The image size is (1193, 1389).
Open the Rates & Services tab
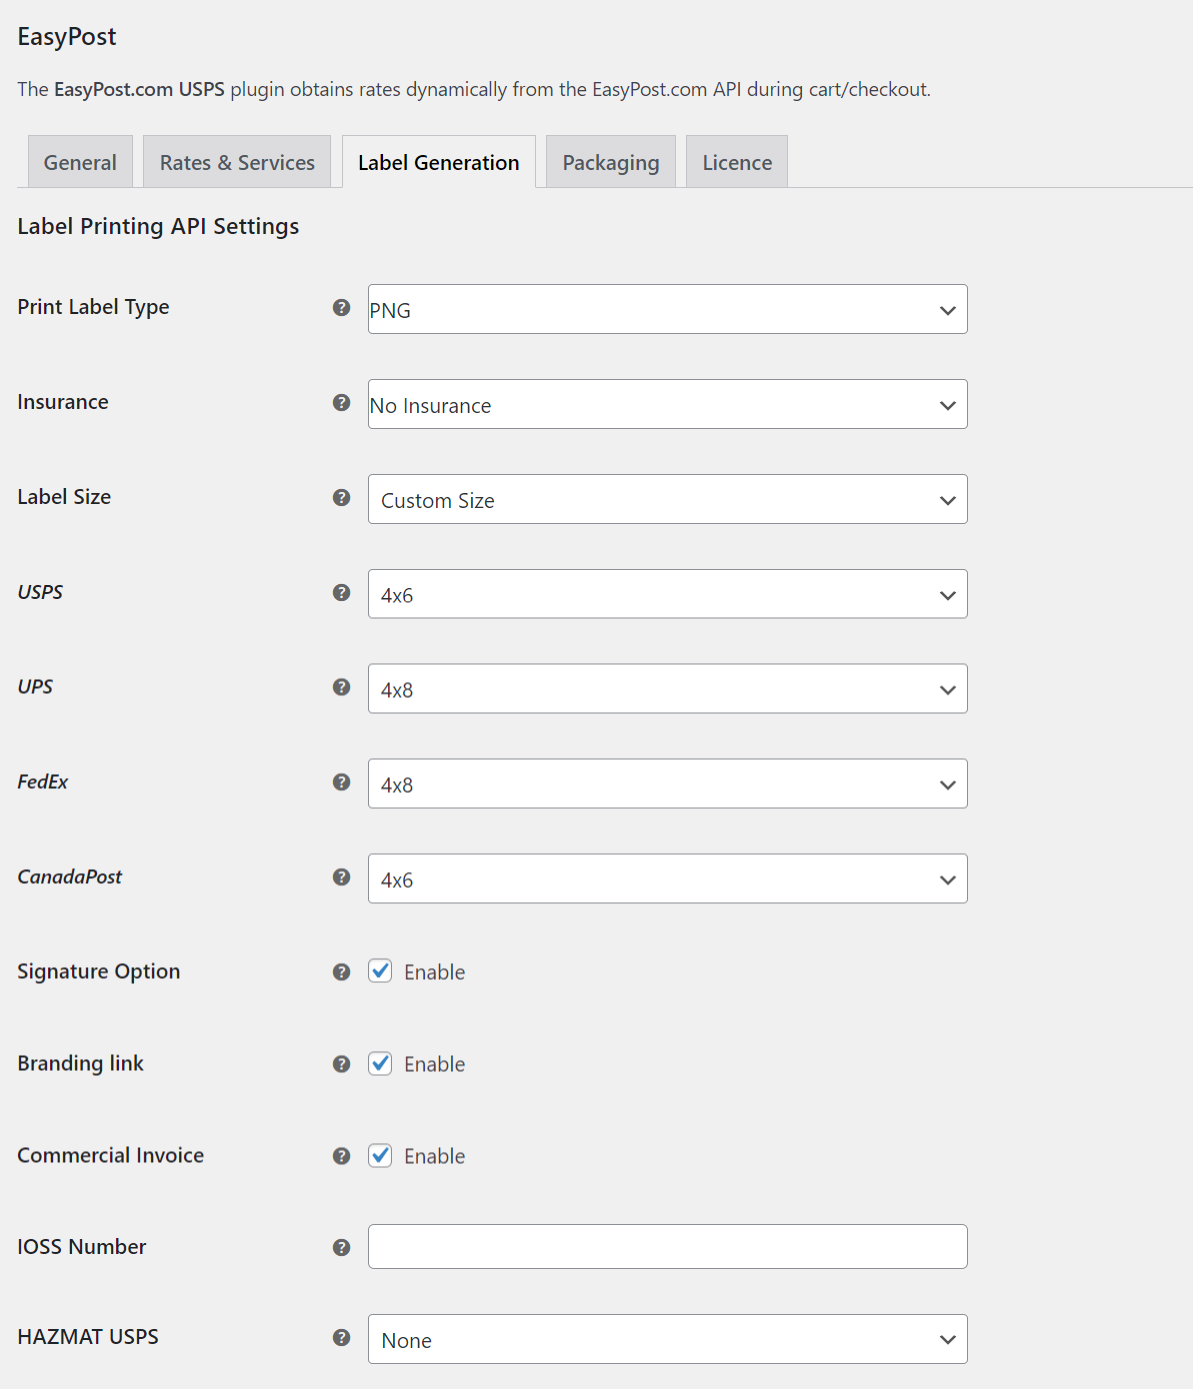237,163
